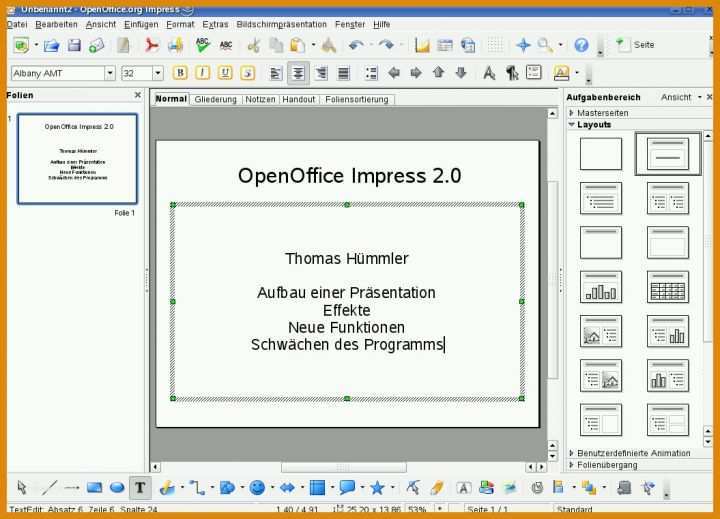Image resolution: width=720 pixels, height=519 pixels.
Task: Open the font color dropdown arrow
Action: click(577, 73)
